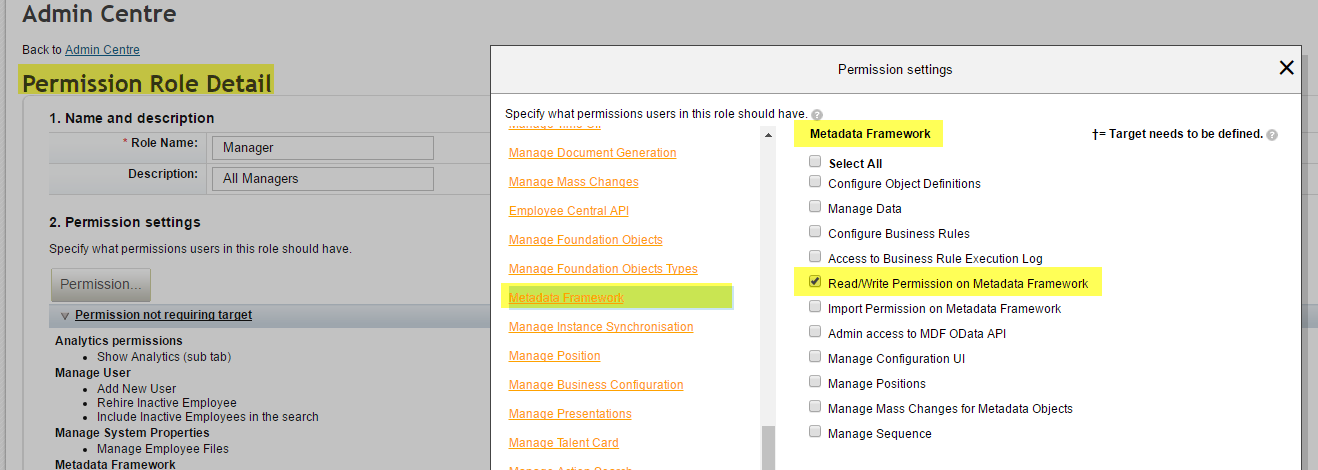The height and width of the screenshot is (470, 1318).
Task: Collapse Permission not requiring target section
Action: (65, 316)
